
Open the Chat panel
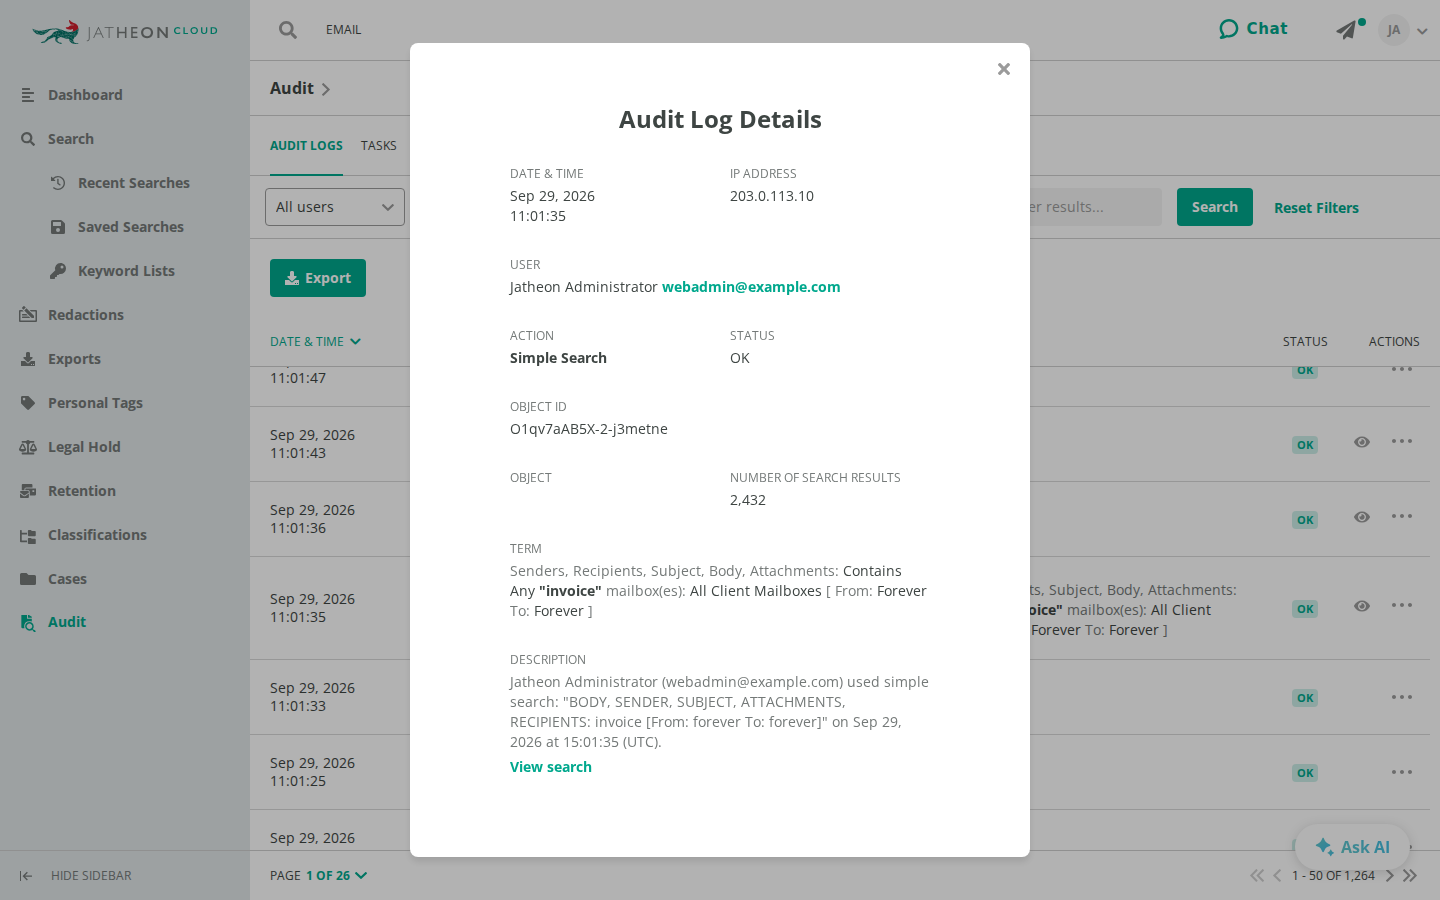coord(1254,29)
